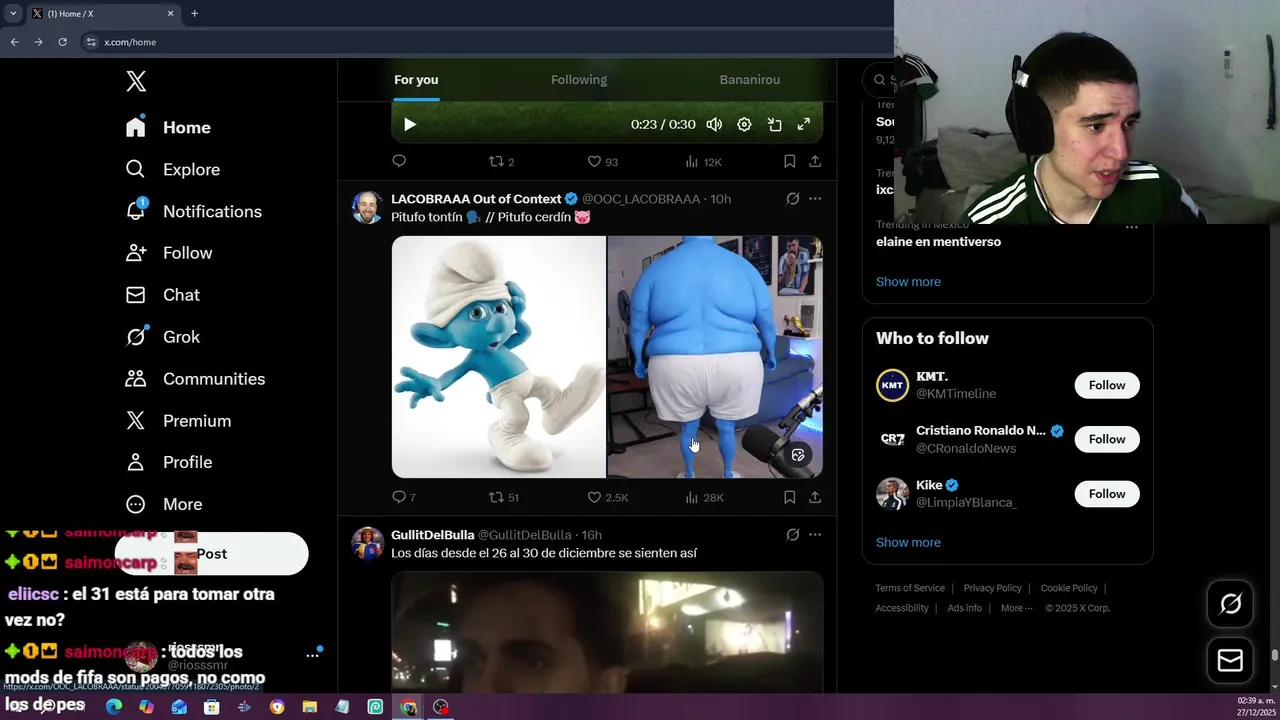Switch to the For you tab

[416, 80]
